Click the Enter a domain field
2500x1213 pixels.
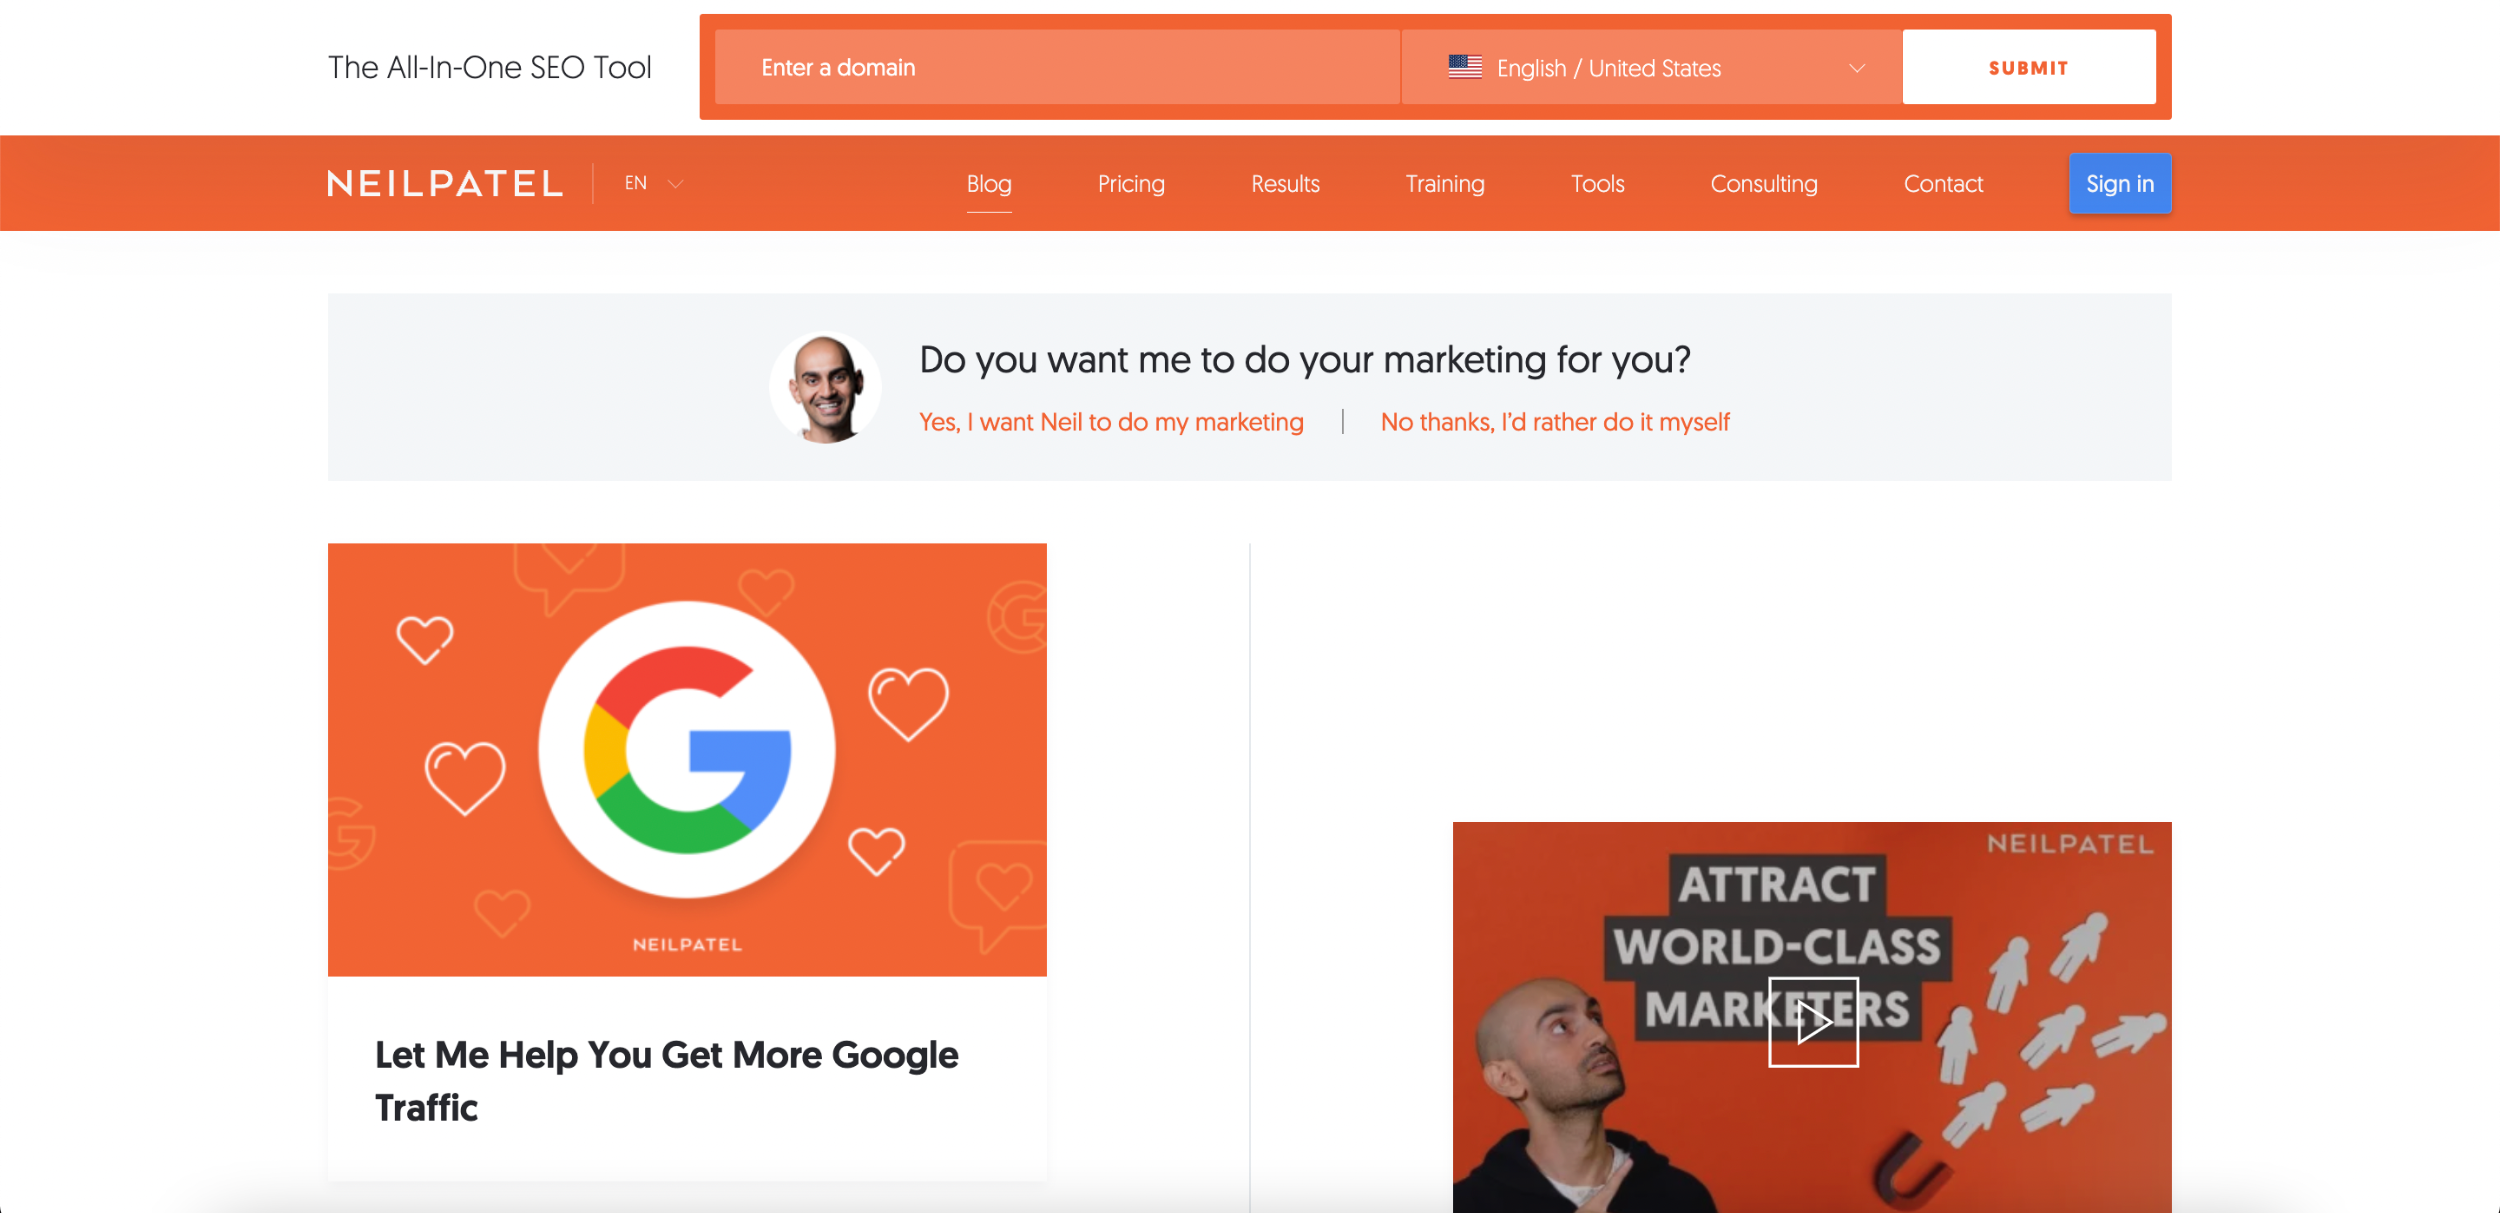click(x=1058, y=67)
